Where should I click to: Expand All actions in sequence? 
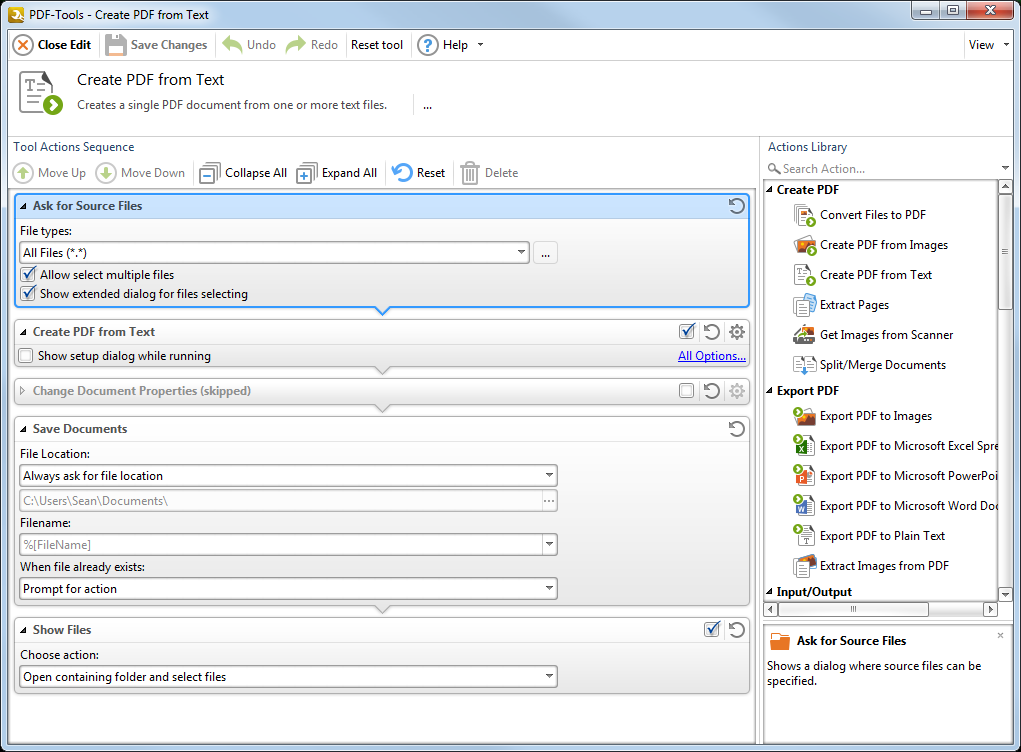(337, 173)
